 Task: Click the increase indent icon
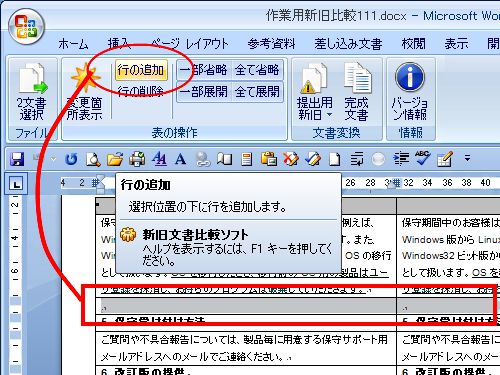401,159
